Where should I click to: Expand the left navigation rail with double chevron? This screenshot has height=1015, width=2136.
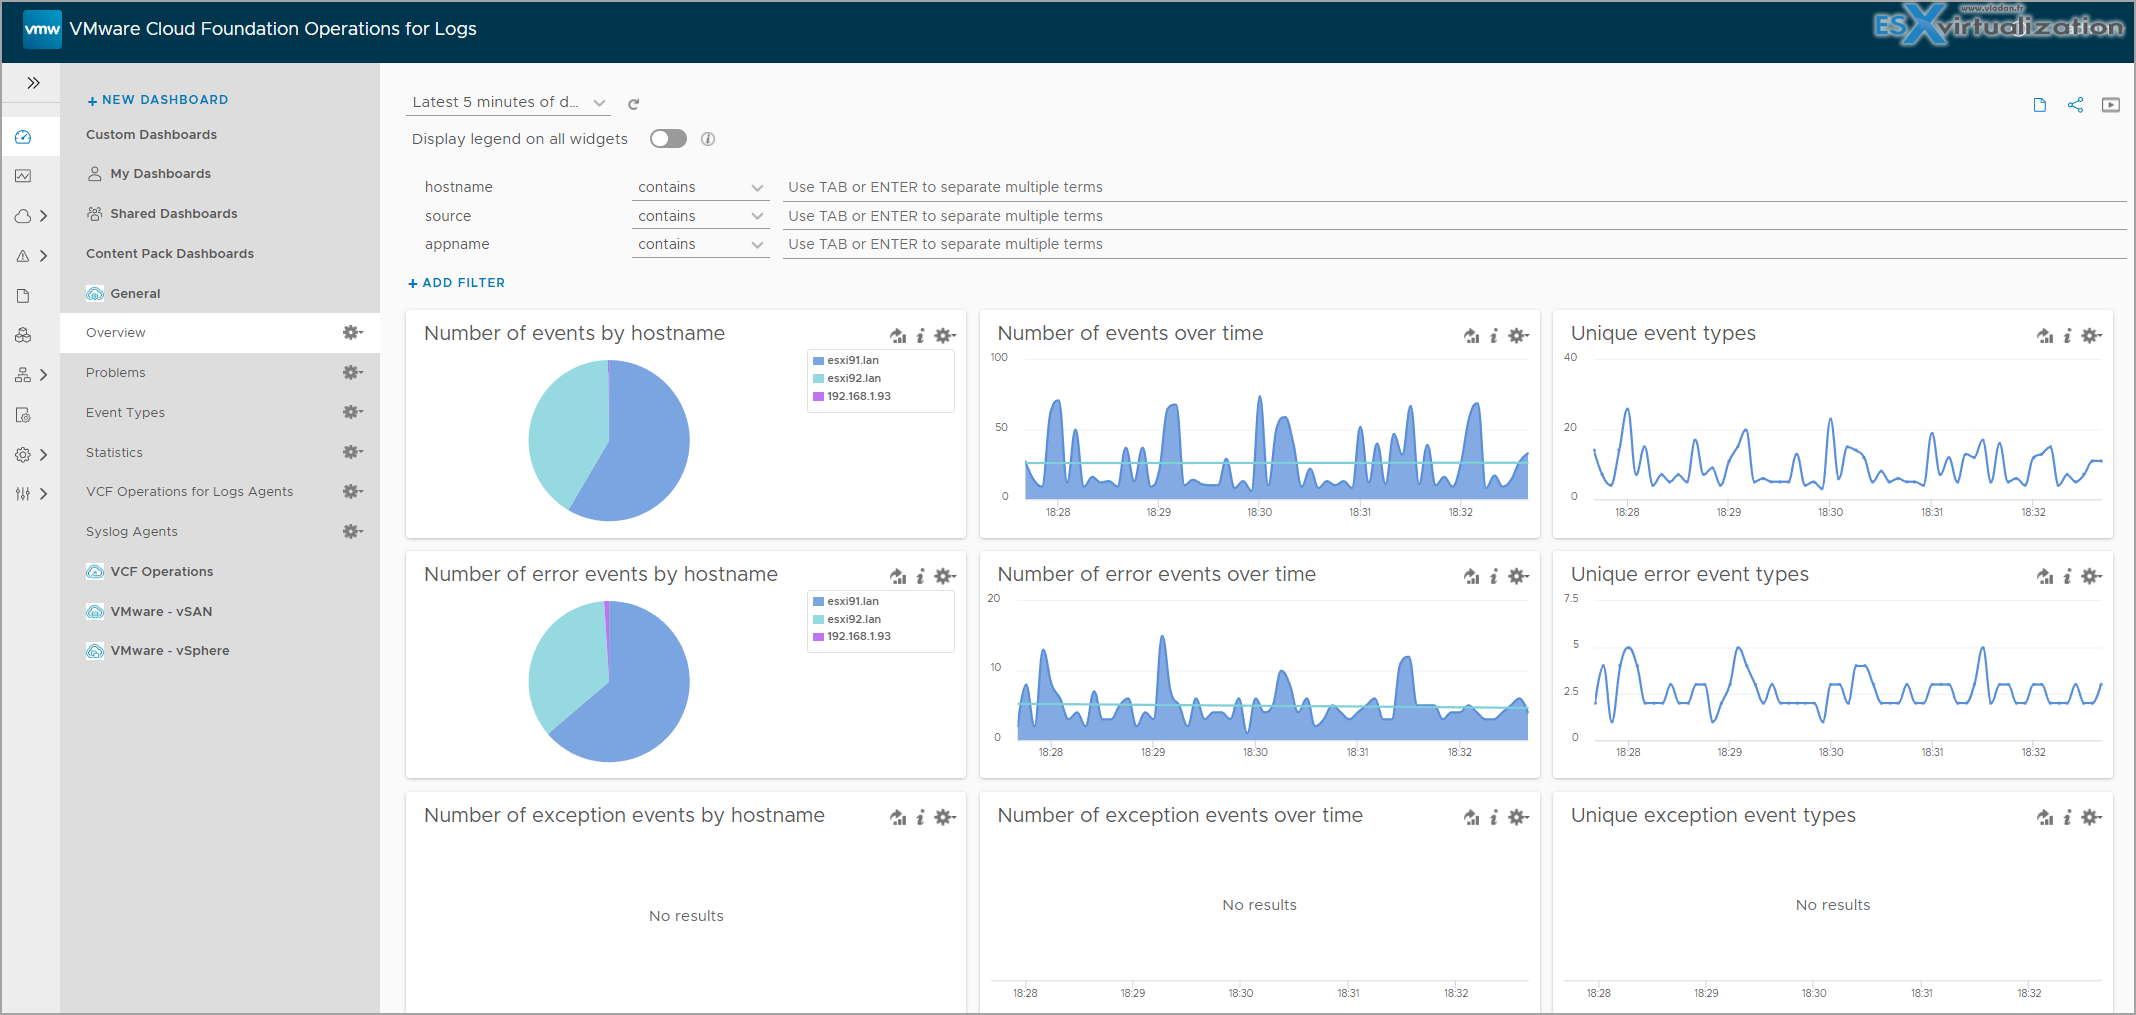pos(33,83)
